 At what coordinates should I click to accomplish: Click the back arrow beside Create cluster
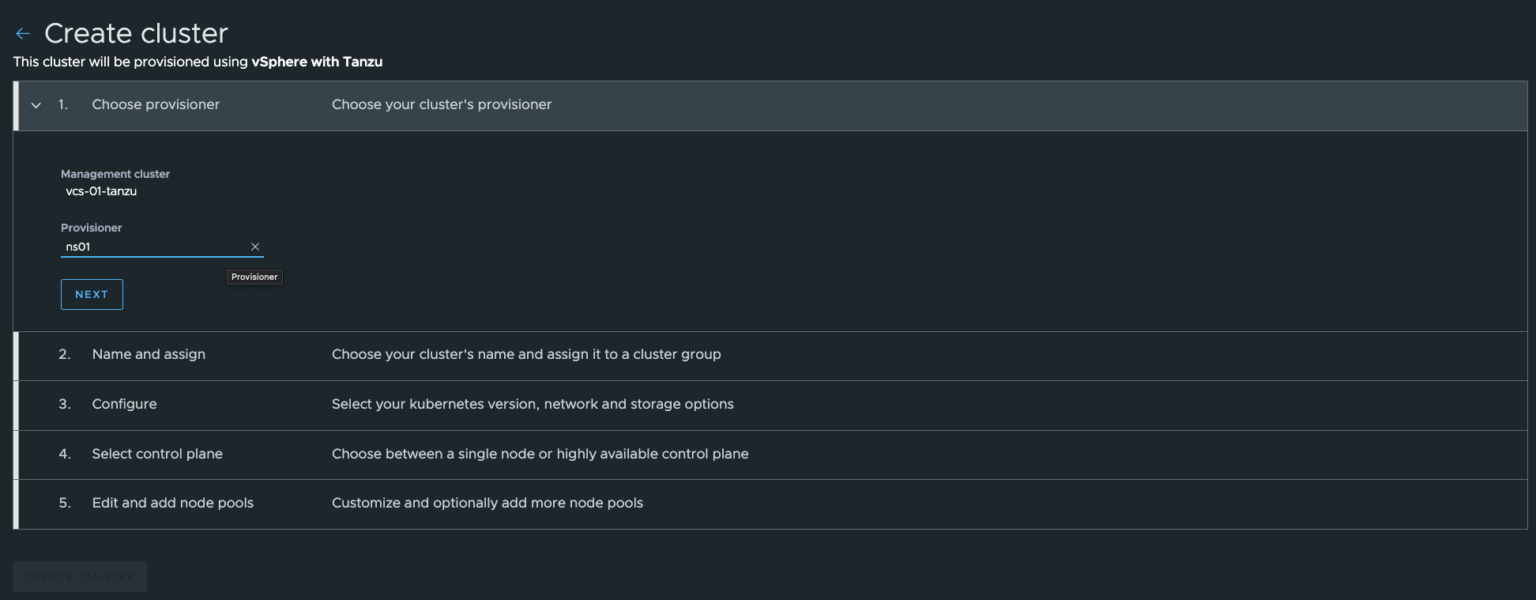click(22, 32)
